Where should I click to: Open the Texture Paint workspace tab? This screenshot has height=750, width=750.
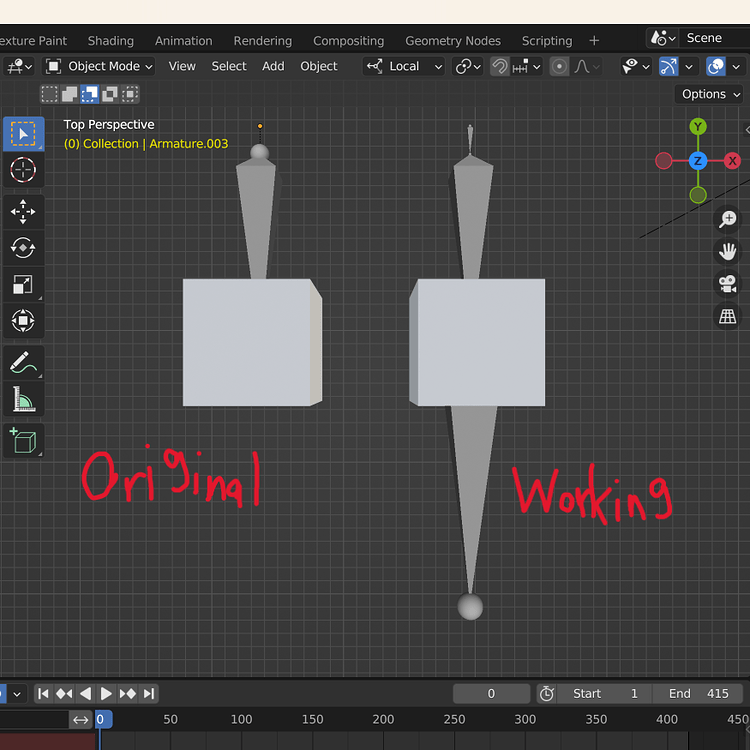(33, 41)
